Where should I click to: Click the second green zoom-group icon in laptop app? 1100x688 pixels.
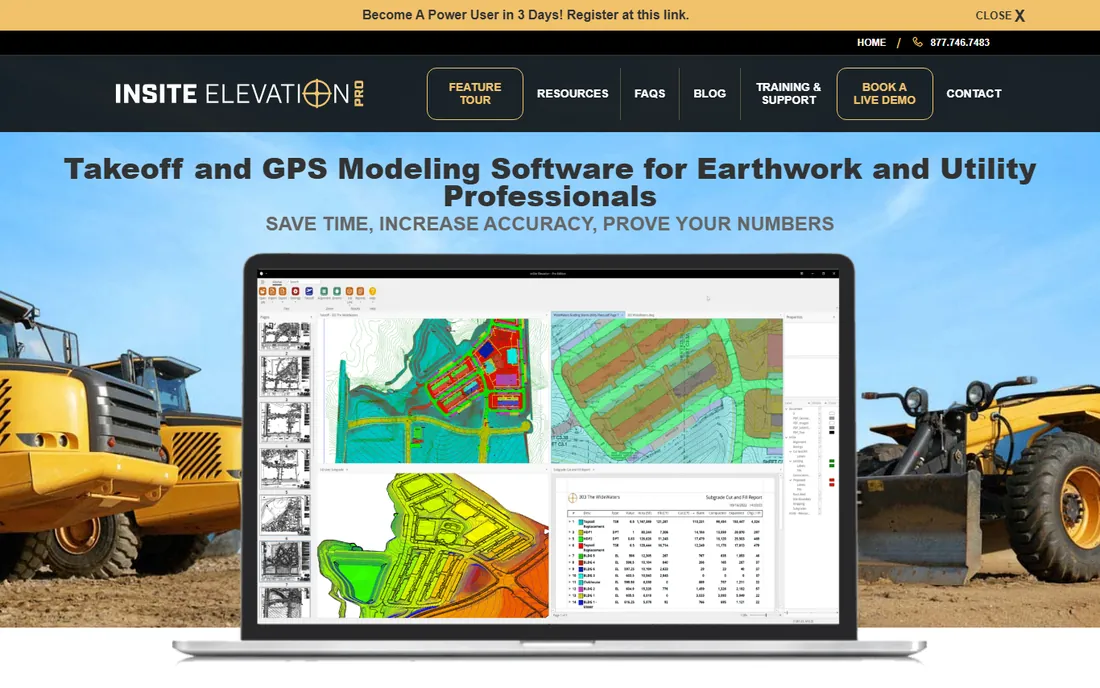337,291
